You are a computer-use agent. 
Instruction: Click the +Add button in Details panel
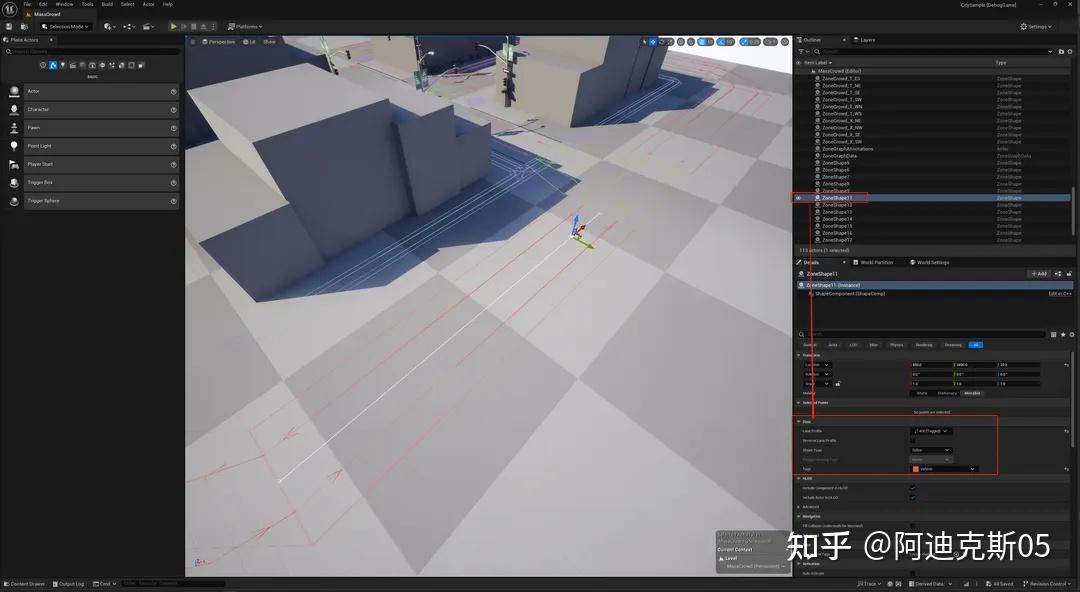coord(1039,273)
